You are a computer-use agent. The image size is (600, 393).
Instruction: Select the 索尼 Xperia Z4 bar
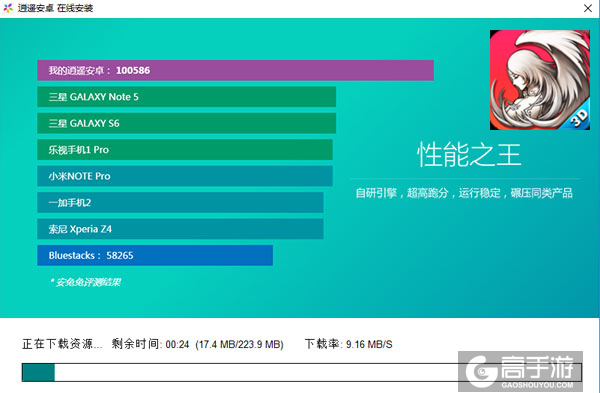(x=180, y=229)
